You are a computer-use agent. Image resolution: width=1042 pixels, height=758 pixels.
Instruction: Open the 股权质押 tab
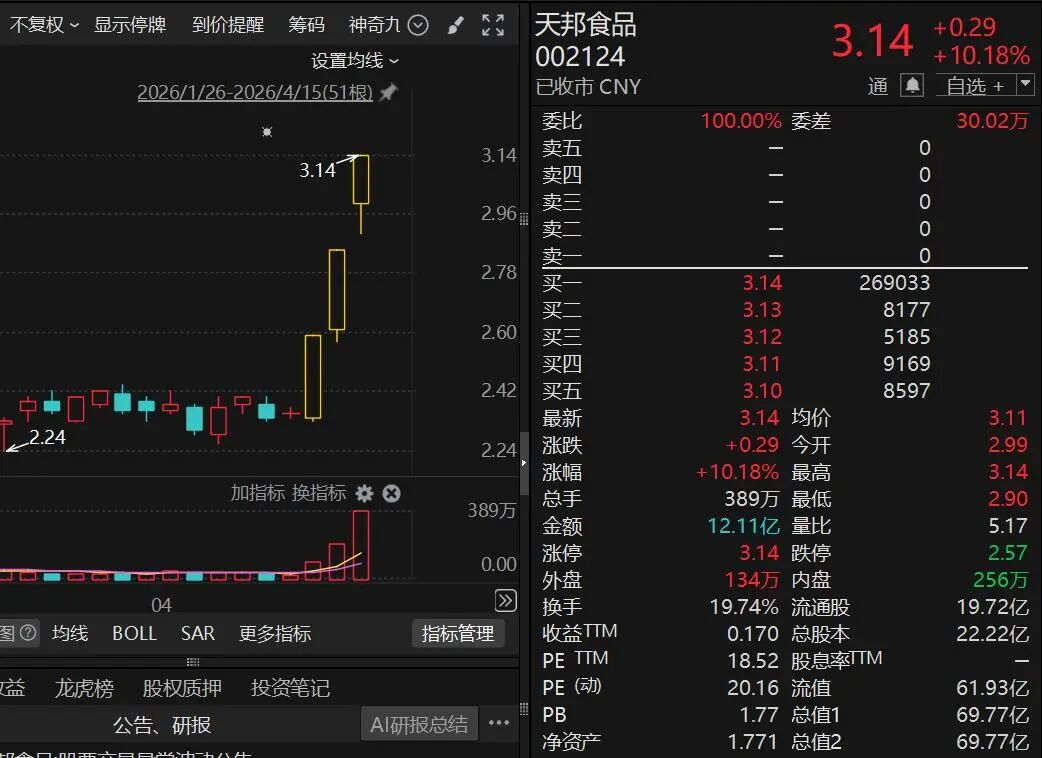click(180, 688)
